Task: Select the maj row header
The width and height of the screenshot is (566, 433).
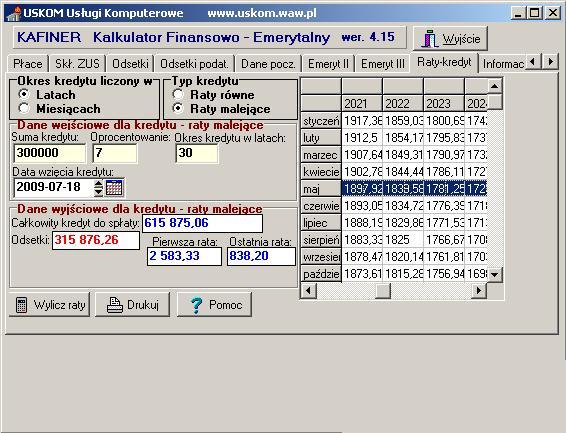Action: pos(321,189)
